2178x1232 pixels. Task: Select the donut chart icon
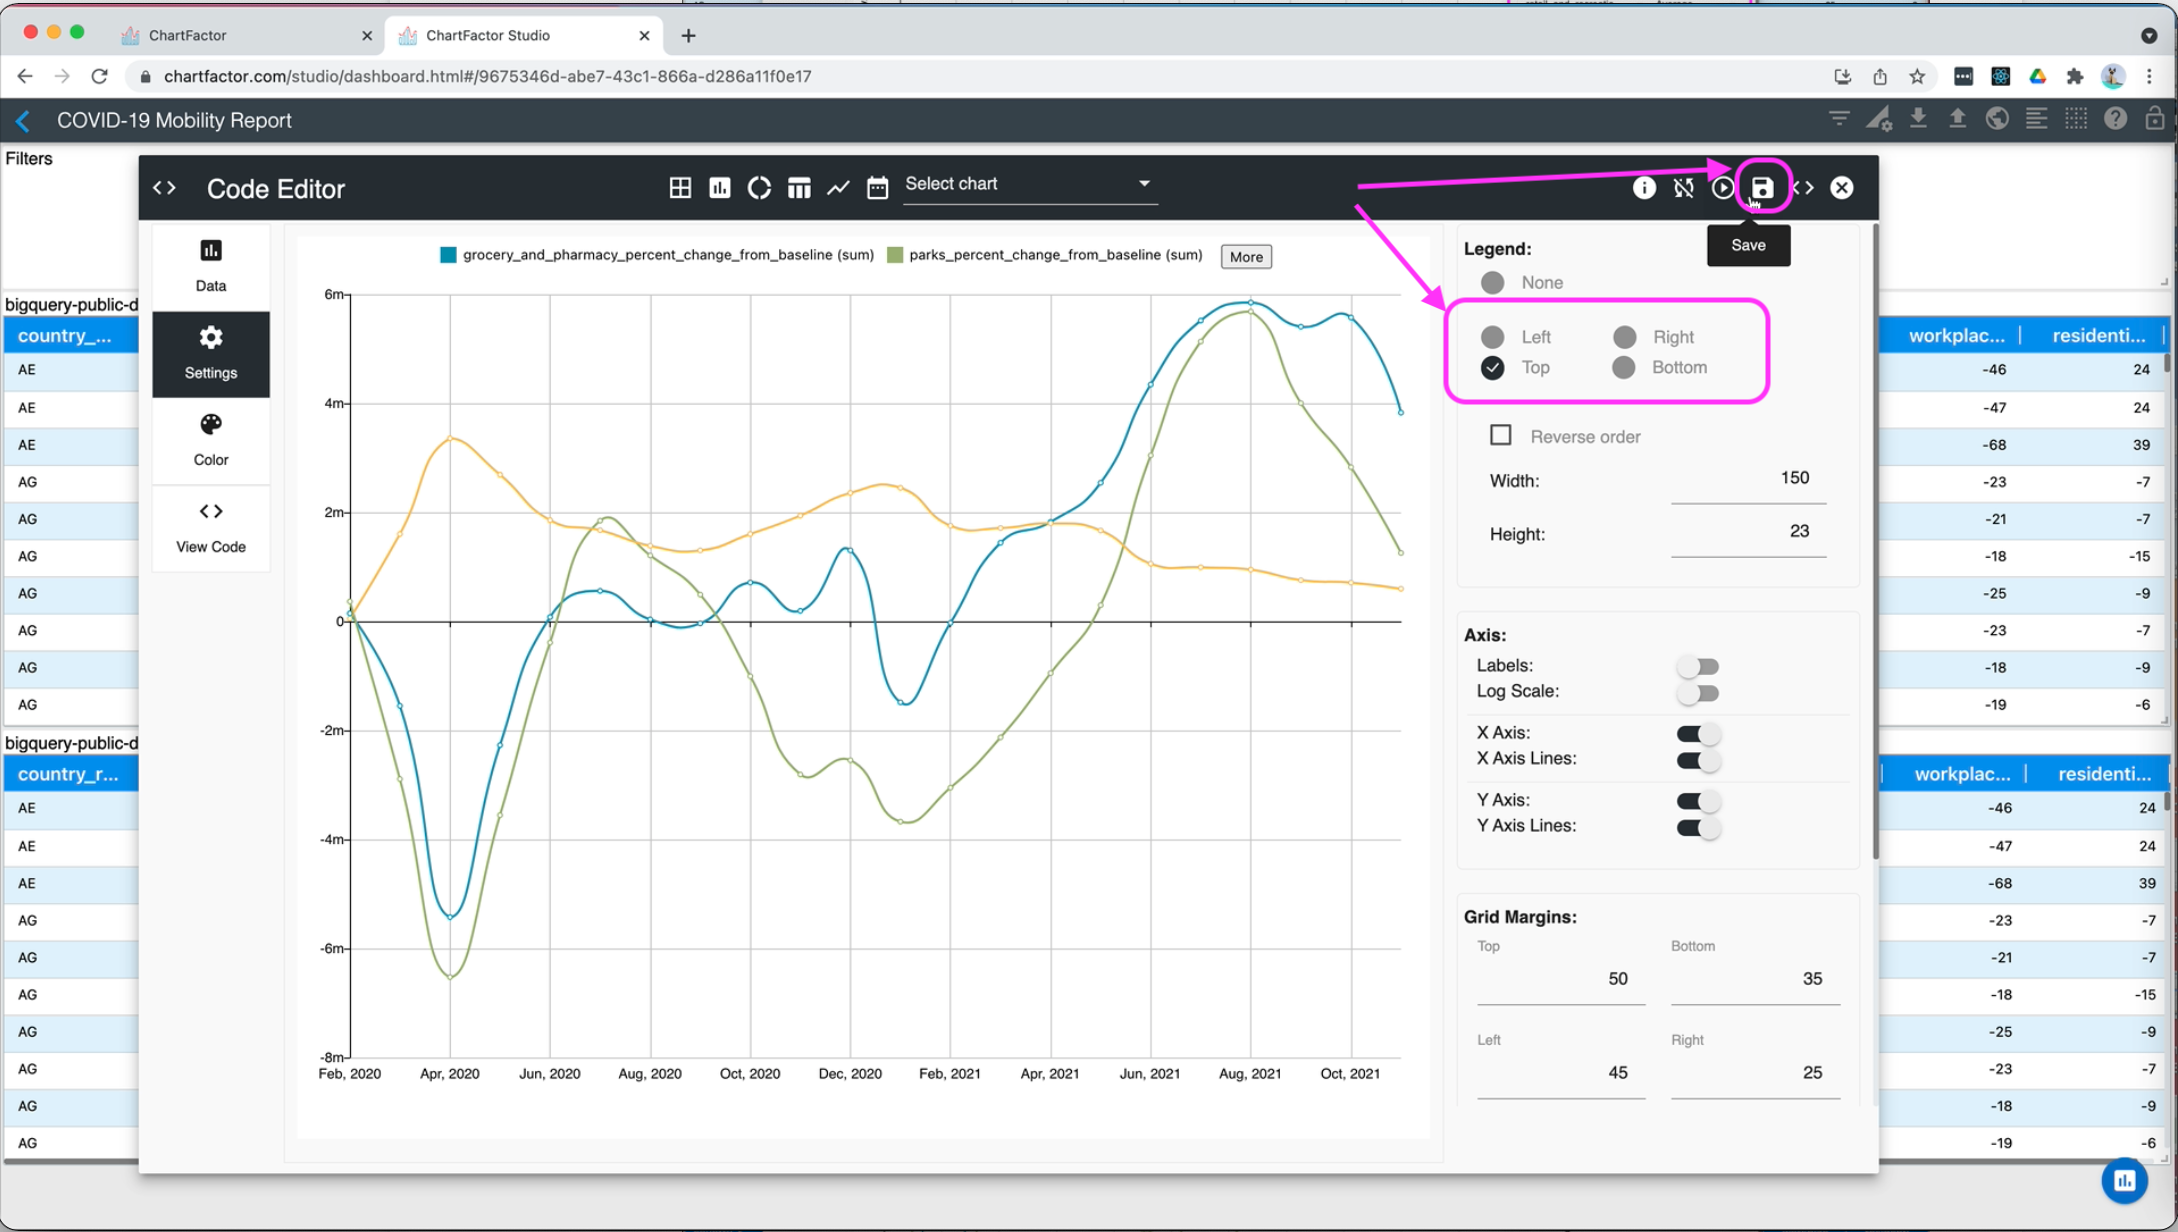click(x=759, y=188)
